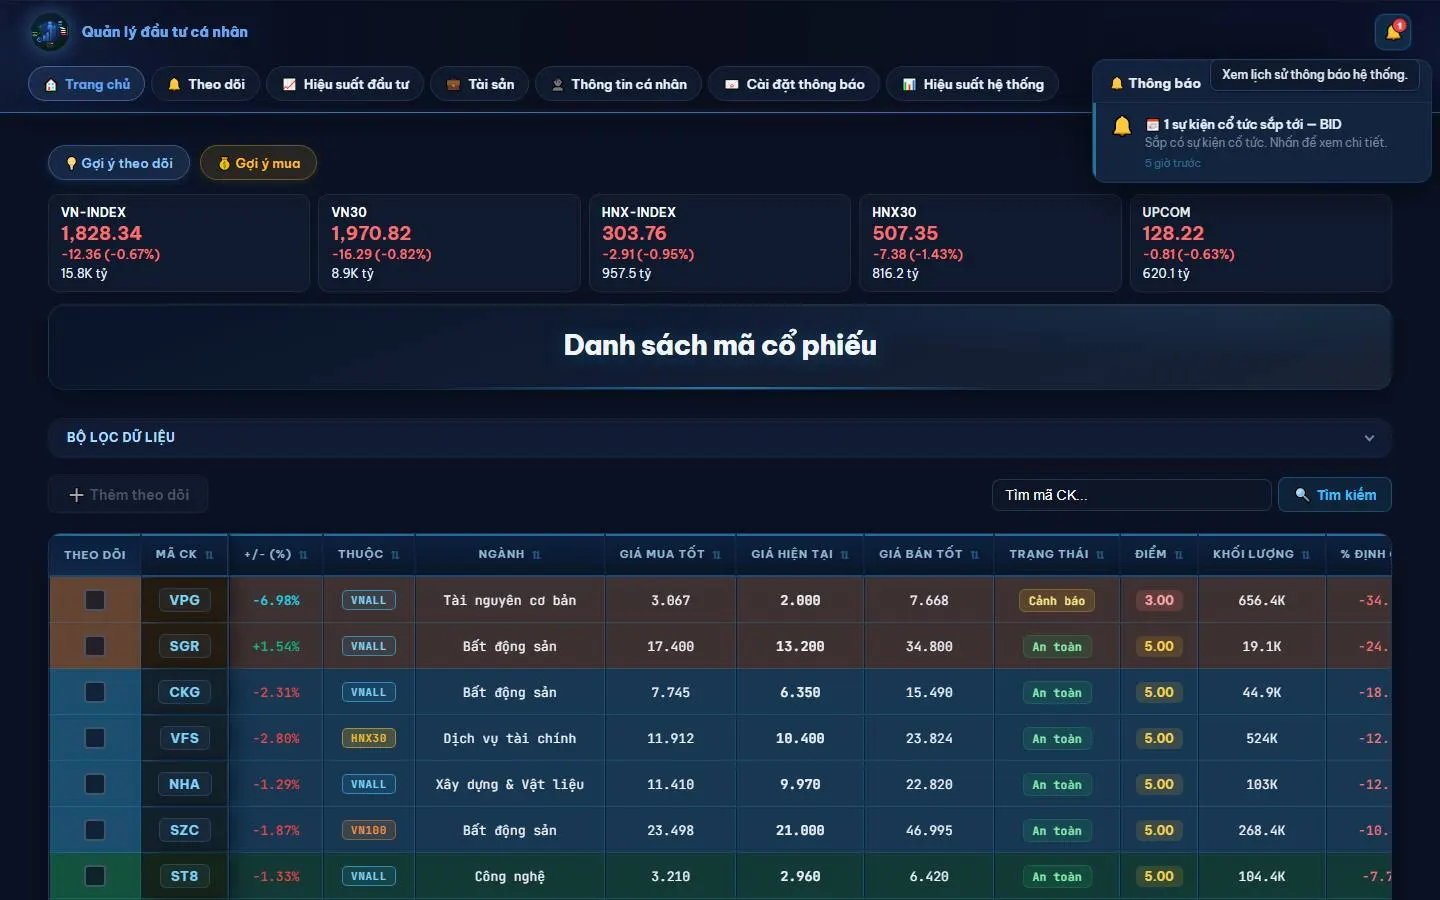Click the bell icon in the BID notification
Image resolution: width=1440 pixels, height=900 pixels.
tap(1122, 126)
